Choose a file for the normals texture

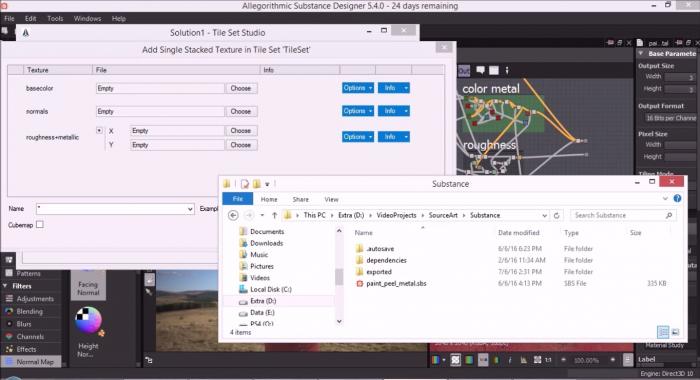click(241, 111)
